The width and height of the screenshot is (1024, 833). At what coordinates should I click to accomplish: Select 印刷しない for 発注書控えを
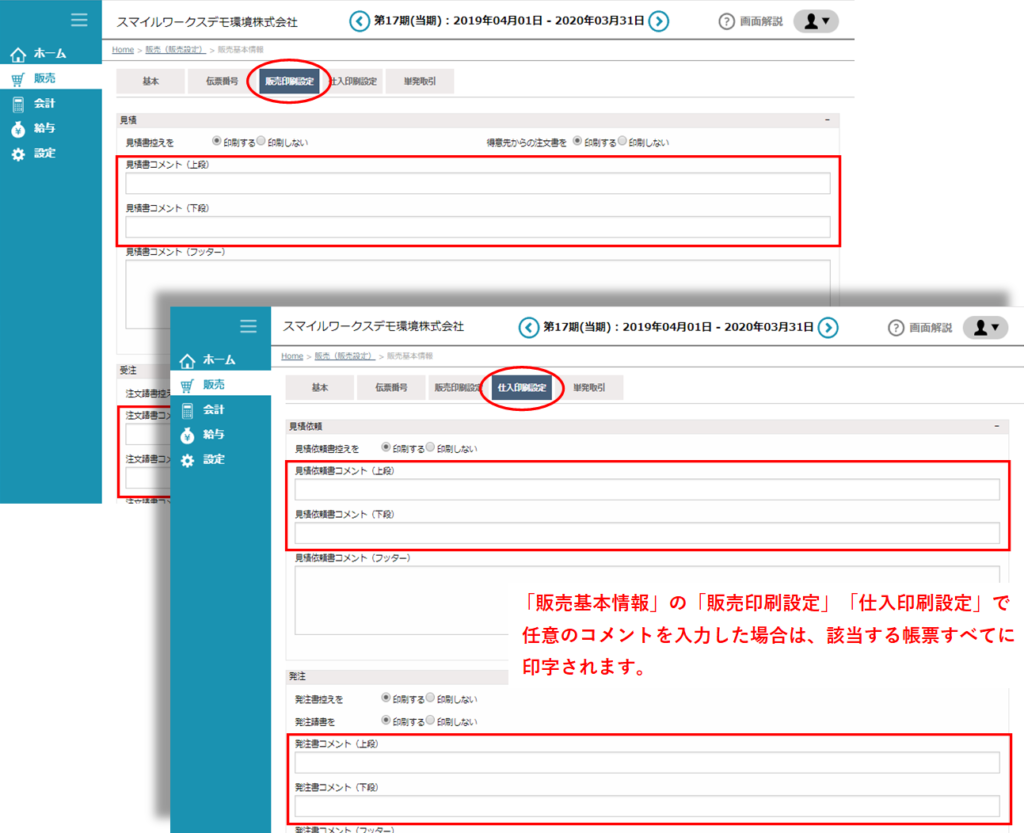[430, 698]
